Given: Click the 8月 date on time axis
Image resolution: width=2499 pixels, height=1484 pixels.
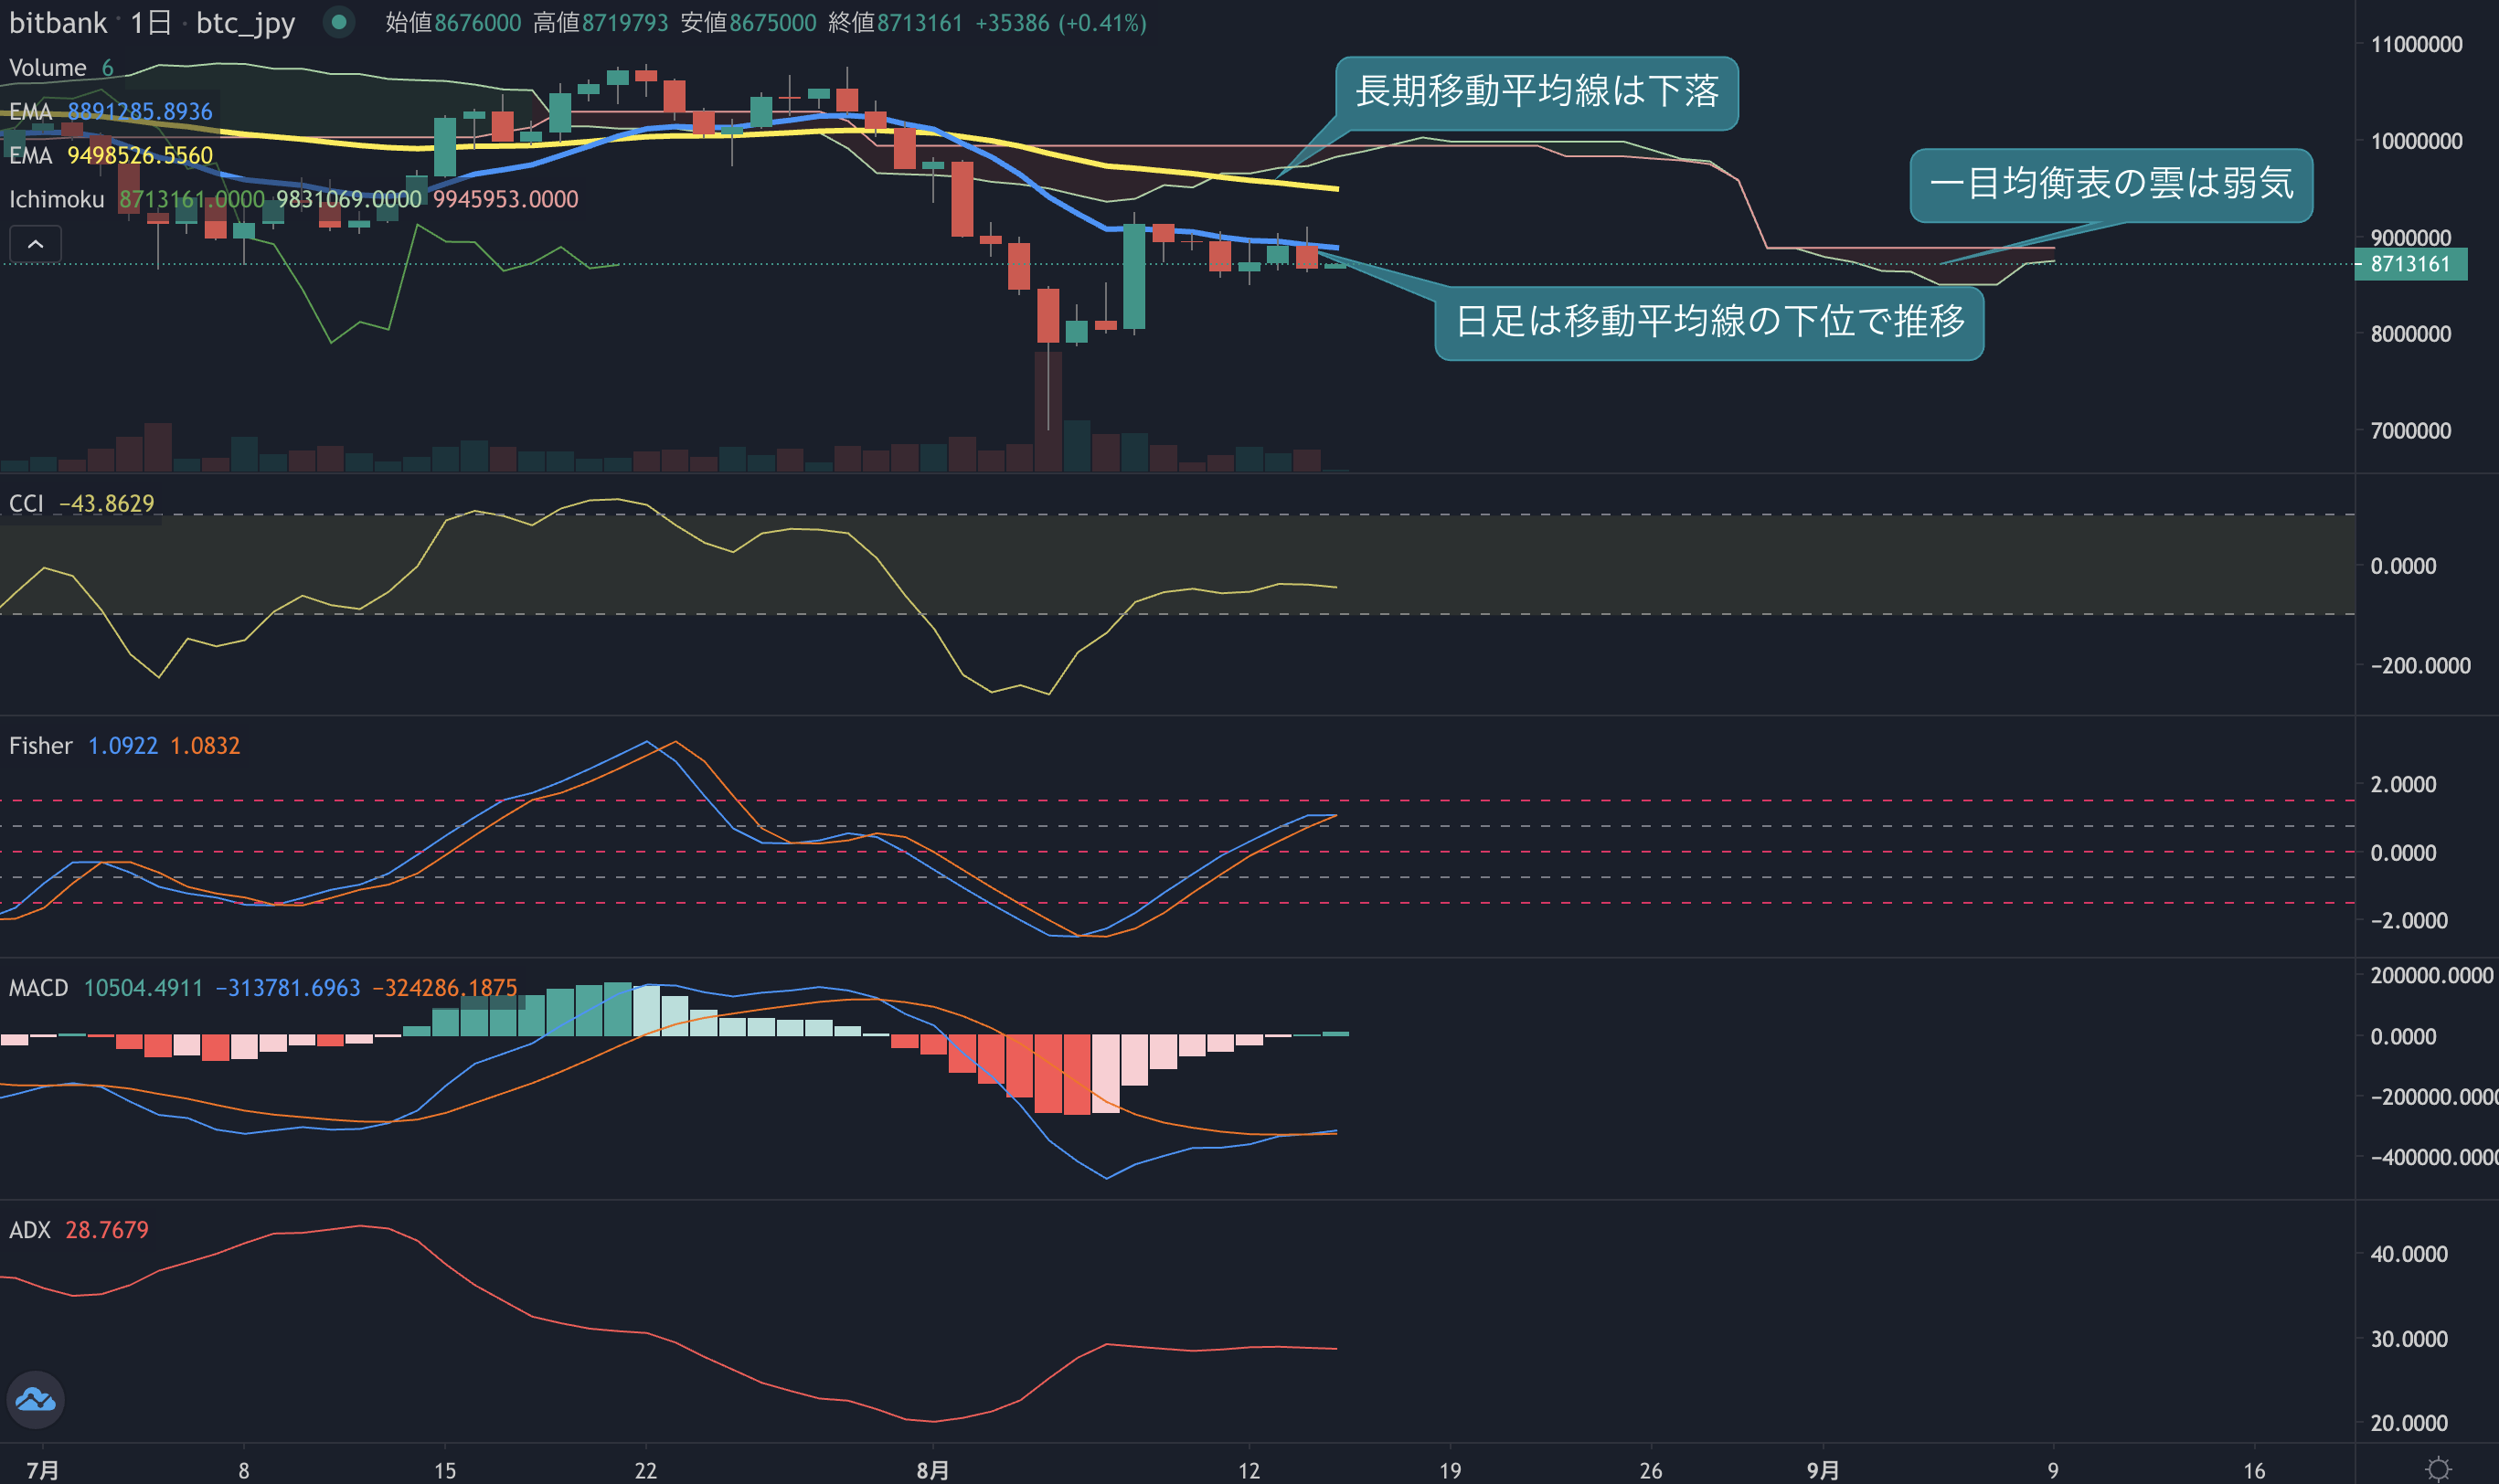Looking at the screenshot, I should tap(932, 1470).
